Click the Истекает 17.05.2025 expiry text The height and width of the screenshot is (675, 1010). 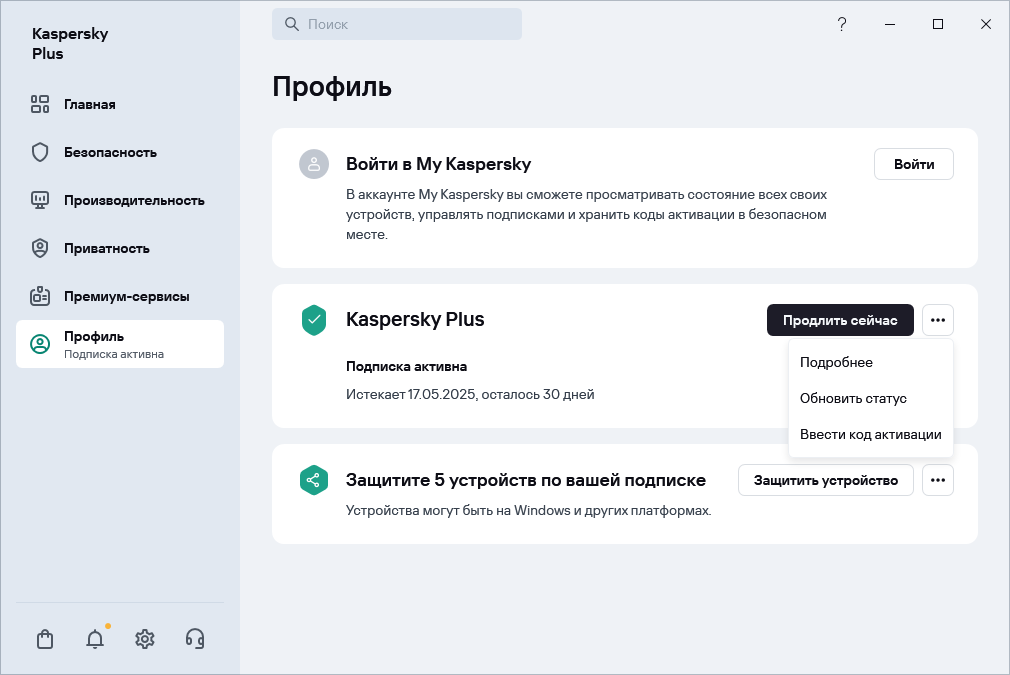(x=470, y=394)
